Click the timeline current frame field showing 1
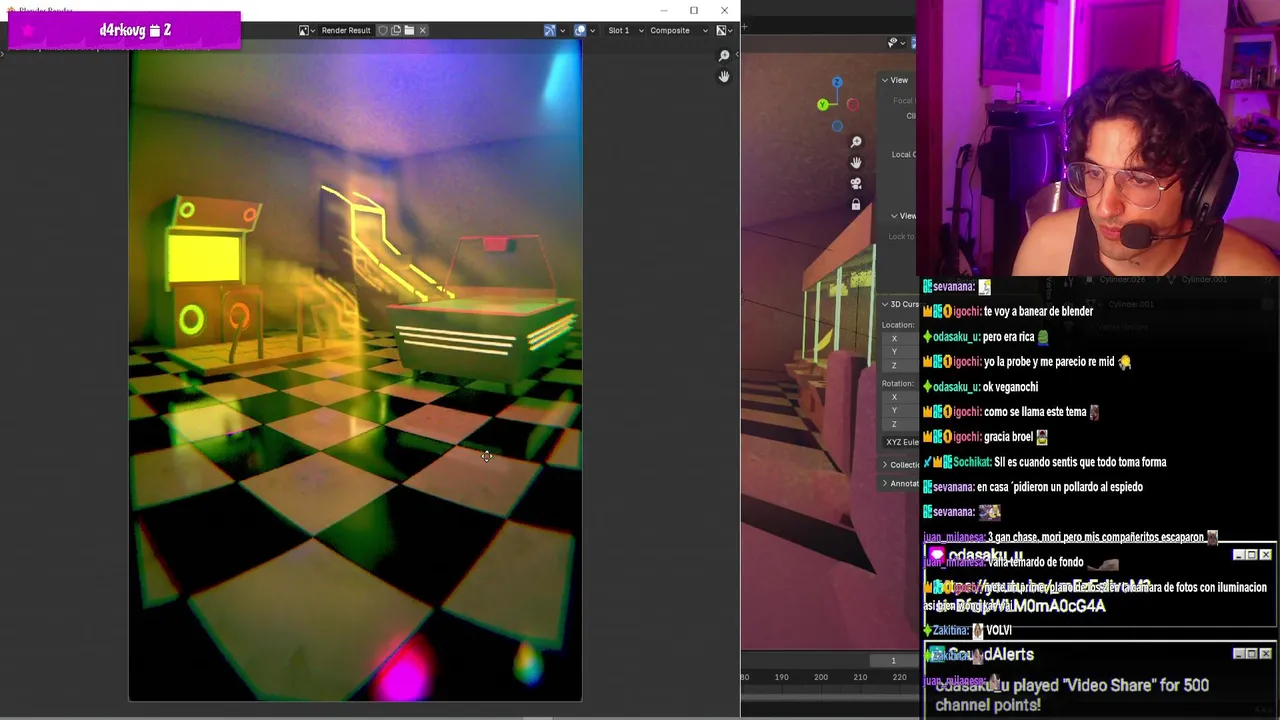The width and height of the screenshot is (1280, 720). (x=893, y=660)
